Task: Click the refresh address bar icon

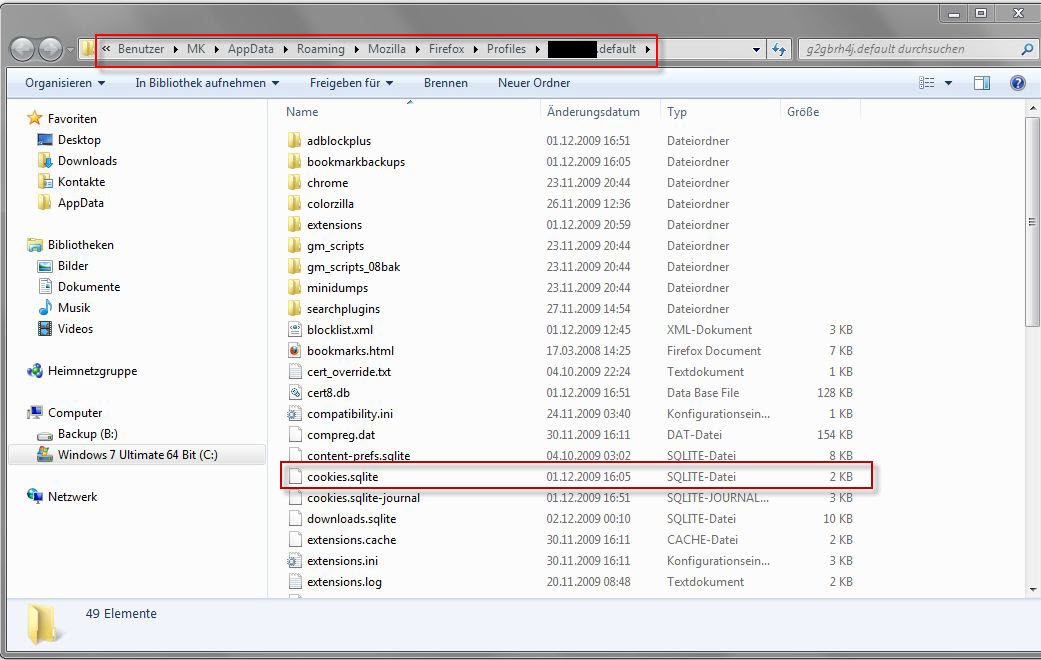Action: [x=780, y=49]
